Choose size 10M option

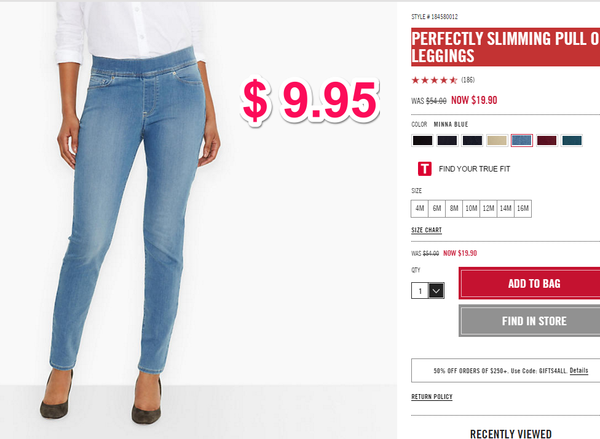pos(471,209)
